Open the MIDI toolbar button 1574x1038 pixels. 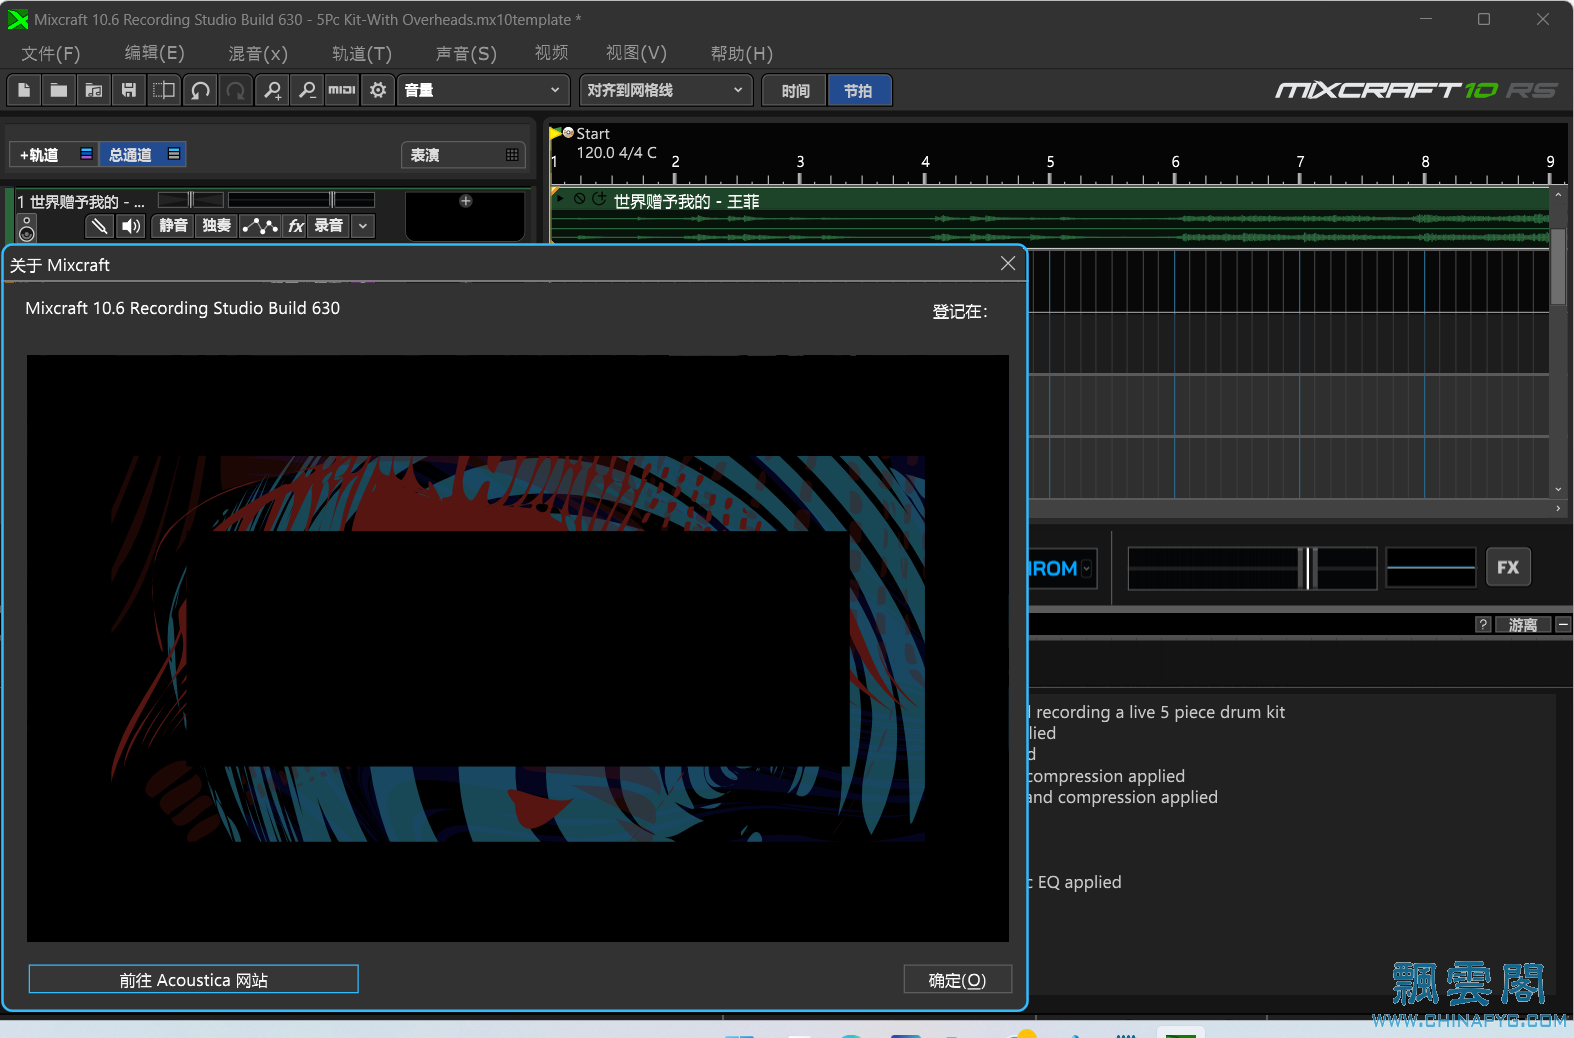click(x=342, y=90)
